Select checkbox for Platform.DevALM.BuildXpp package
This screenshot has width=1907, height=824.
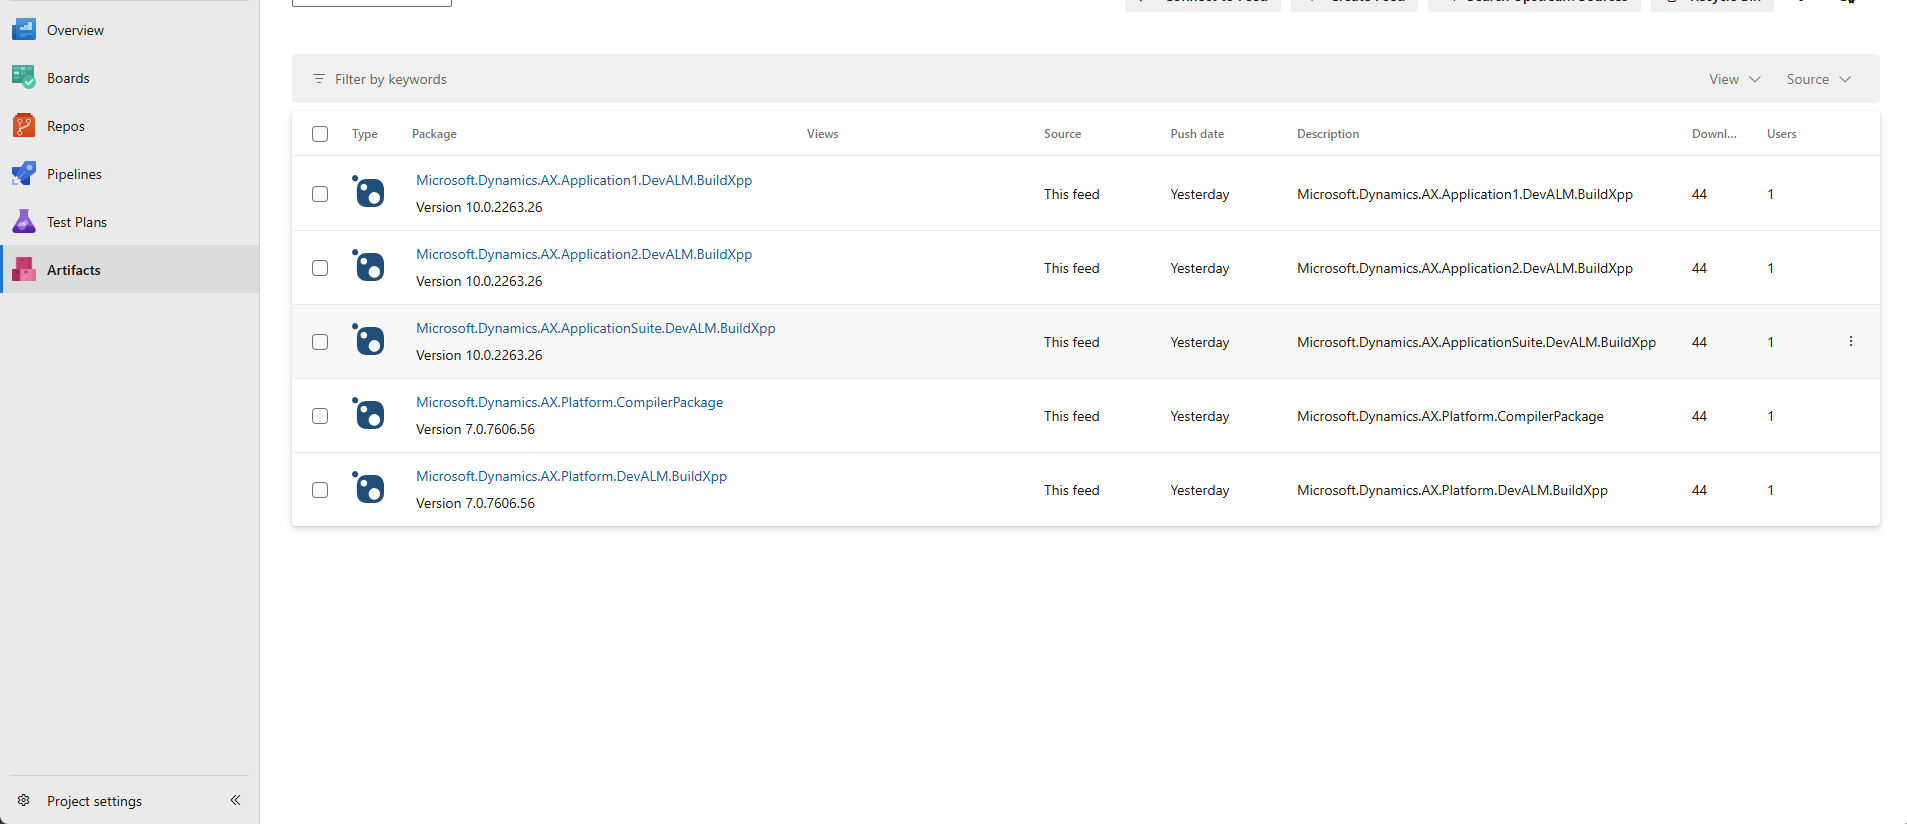click(x=320, y=490)
